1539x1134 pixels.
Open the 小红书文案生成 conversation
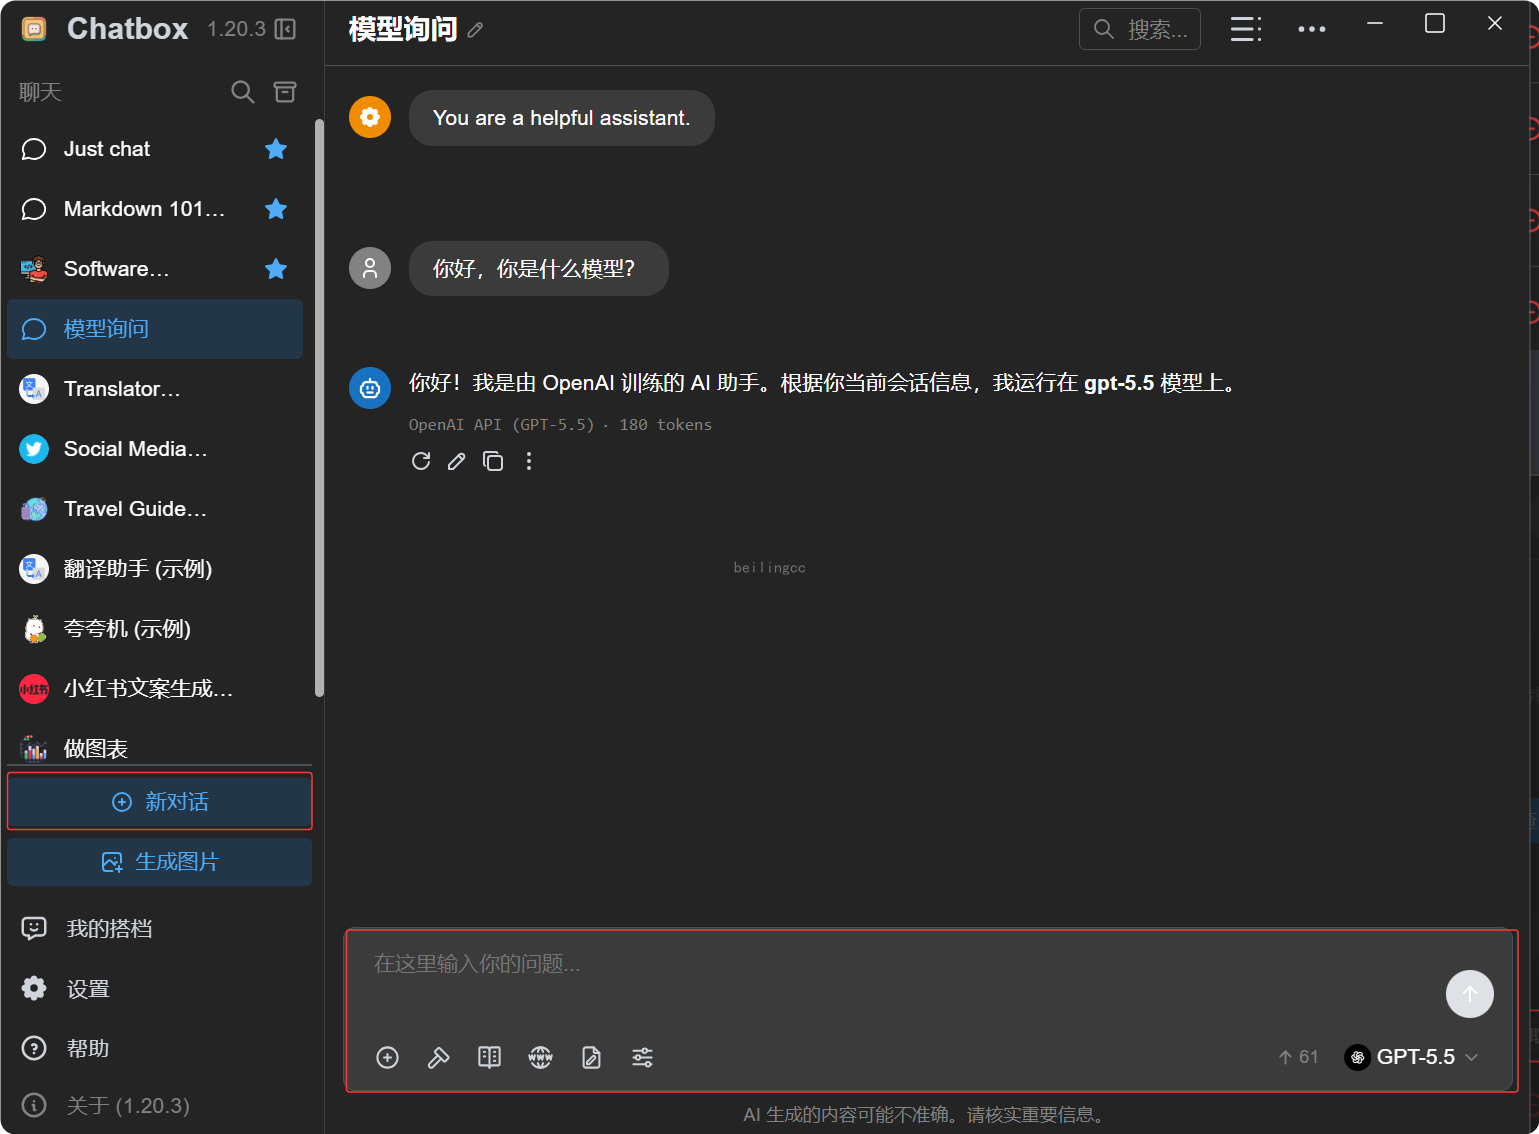click(x=155, y=689)
